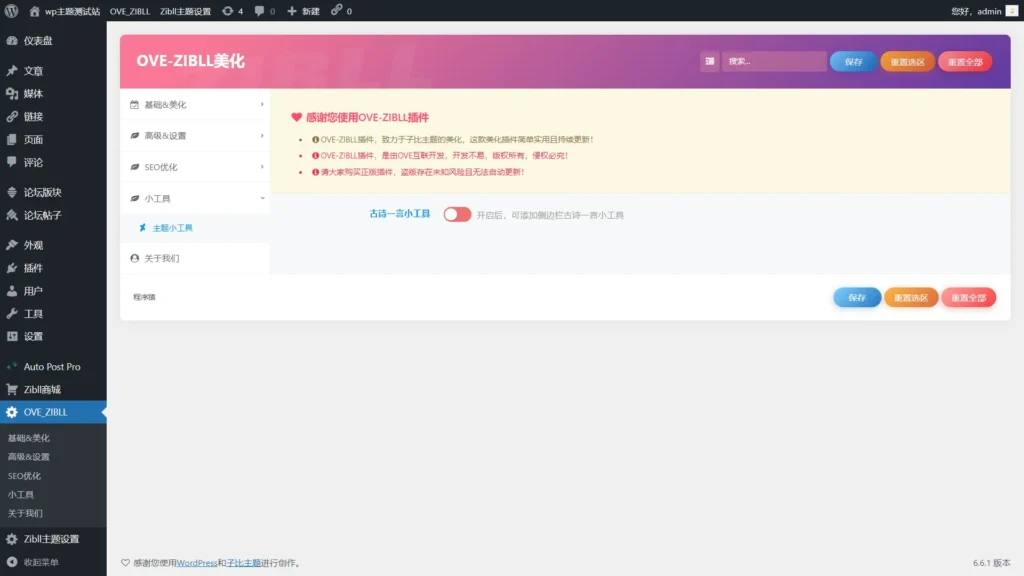Click the 您好, admin greeting
The width and height of the screenshot is (1024, 576).
coord(976,11)
